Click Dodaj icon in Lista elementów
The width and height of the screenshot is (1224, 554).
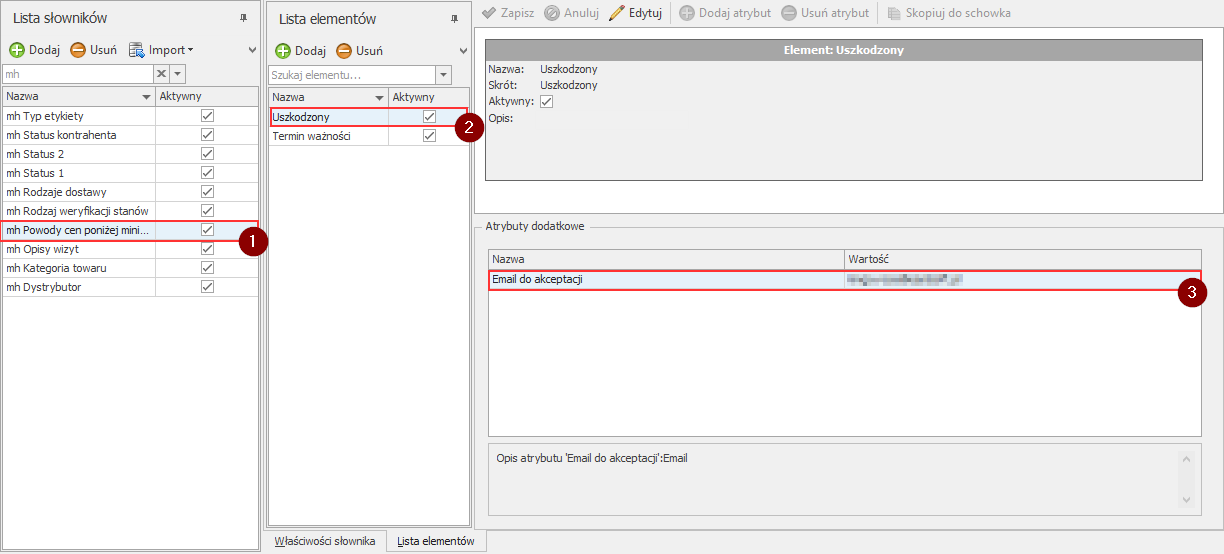point(283,51)
